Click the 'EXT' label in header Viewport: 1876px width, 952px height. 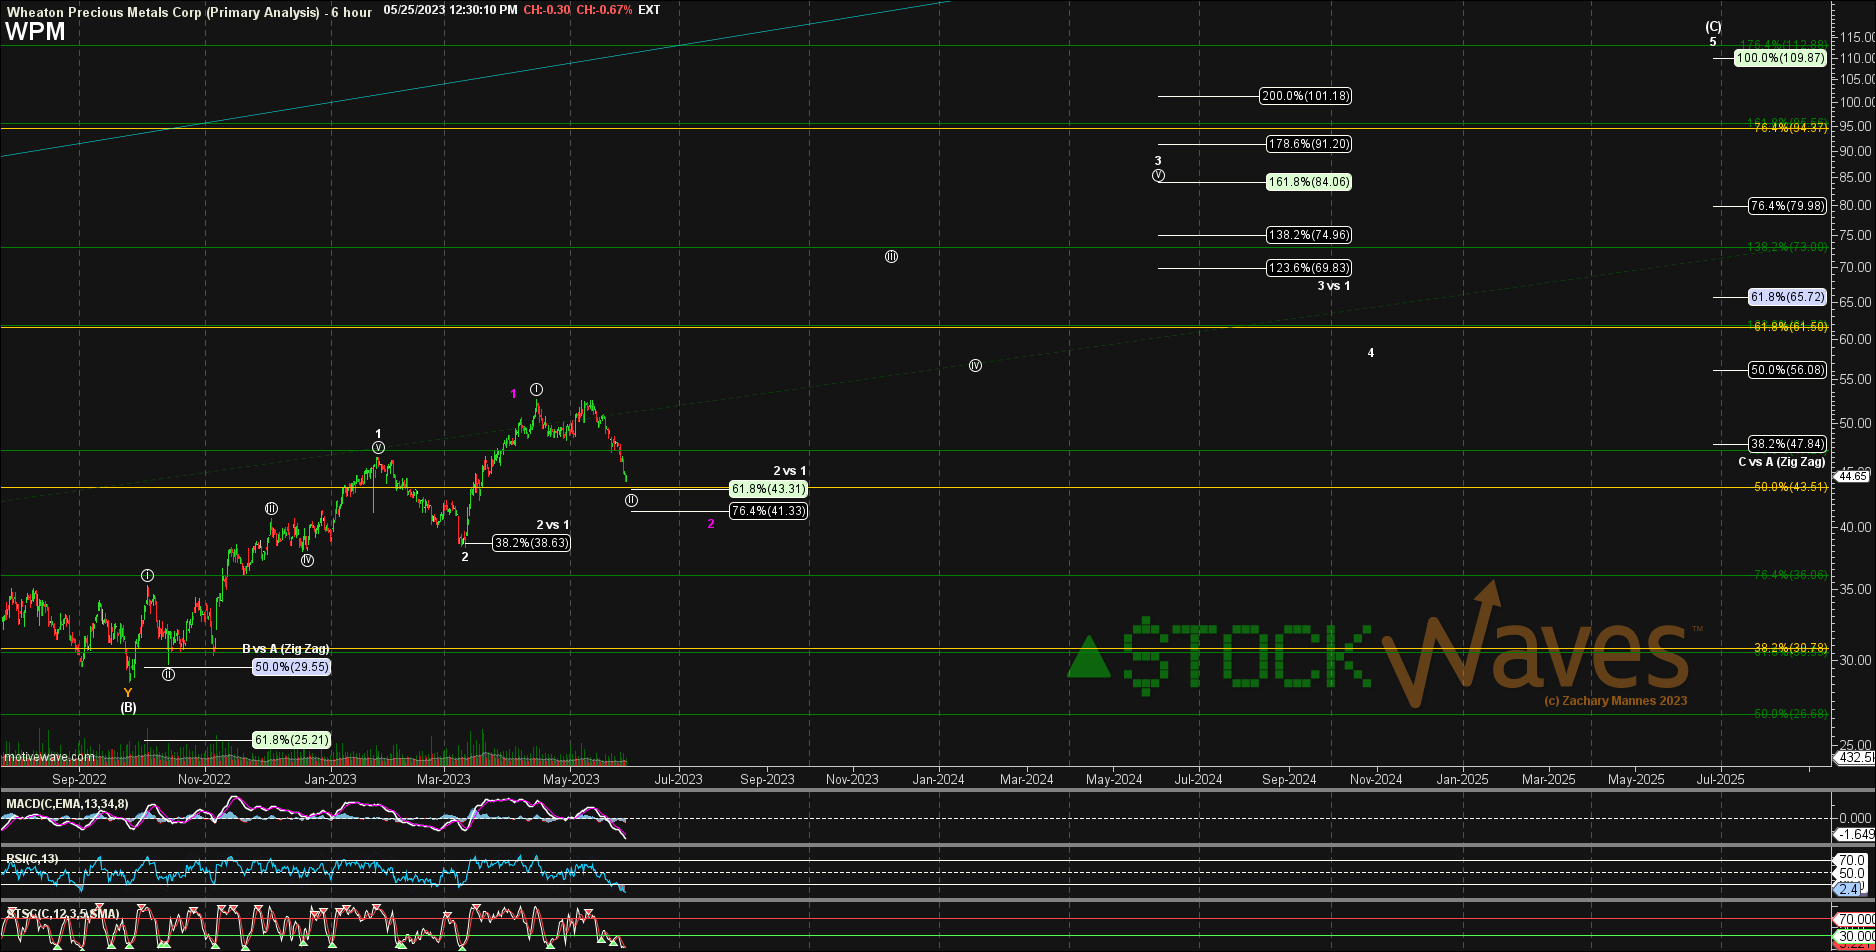pyautogui.click(x=649, y=10)
